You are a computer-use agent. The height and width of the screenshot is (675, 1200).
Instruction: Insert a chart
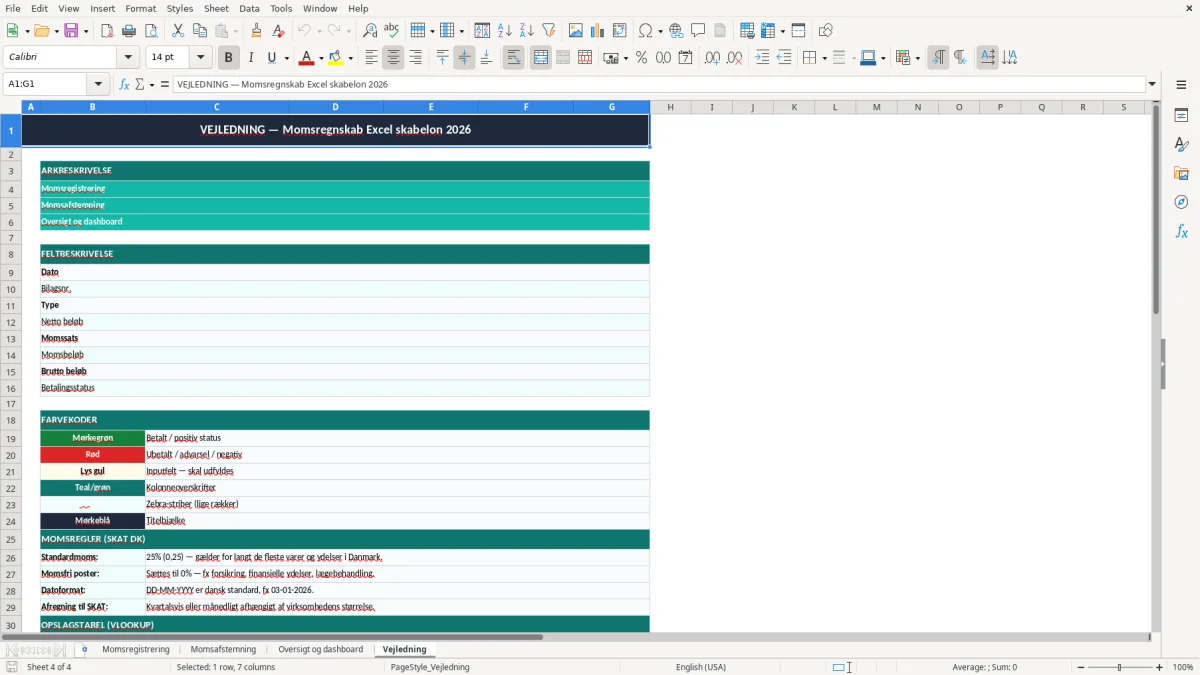598,31
